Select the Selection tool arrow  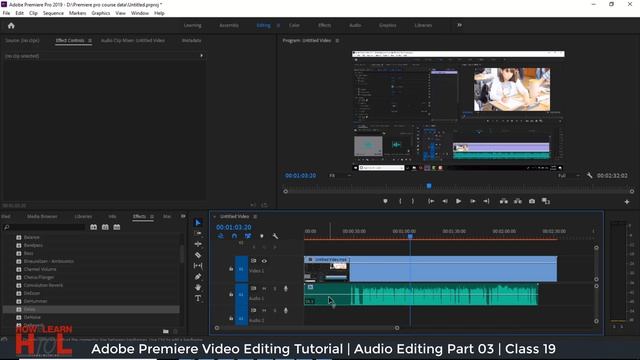click(198, 223)
